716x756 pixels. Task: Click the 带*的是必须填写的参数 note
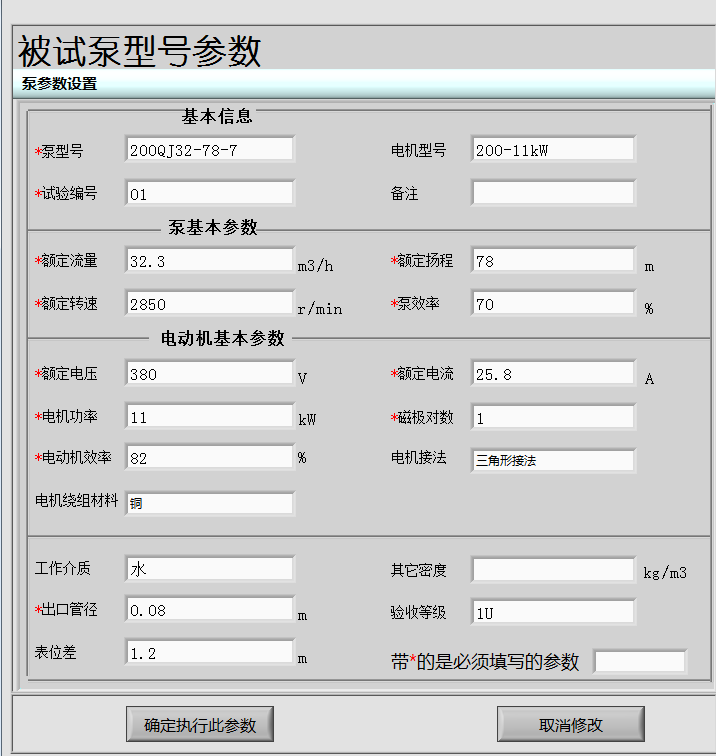click(x=485, y=662)
